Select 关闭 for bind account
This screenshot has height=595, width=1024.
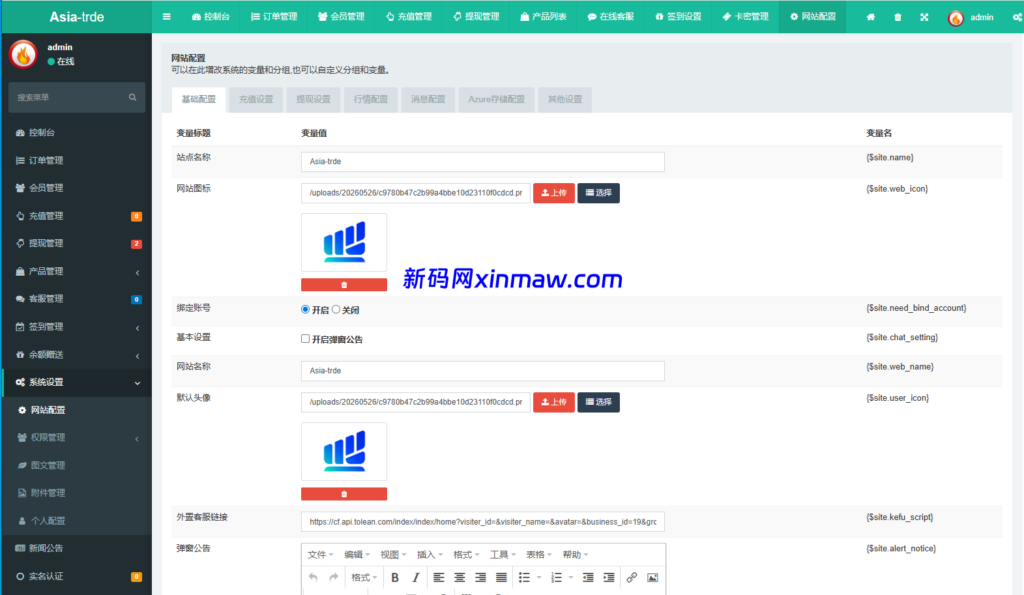[x=336, y=310]
